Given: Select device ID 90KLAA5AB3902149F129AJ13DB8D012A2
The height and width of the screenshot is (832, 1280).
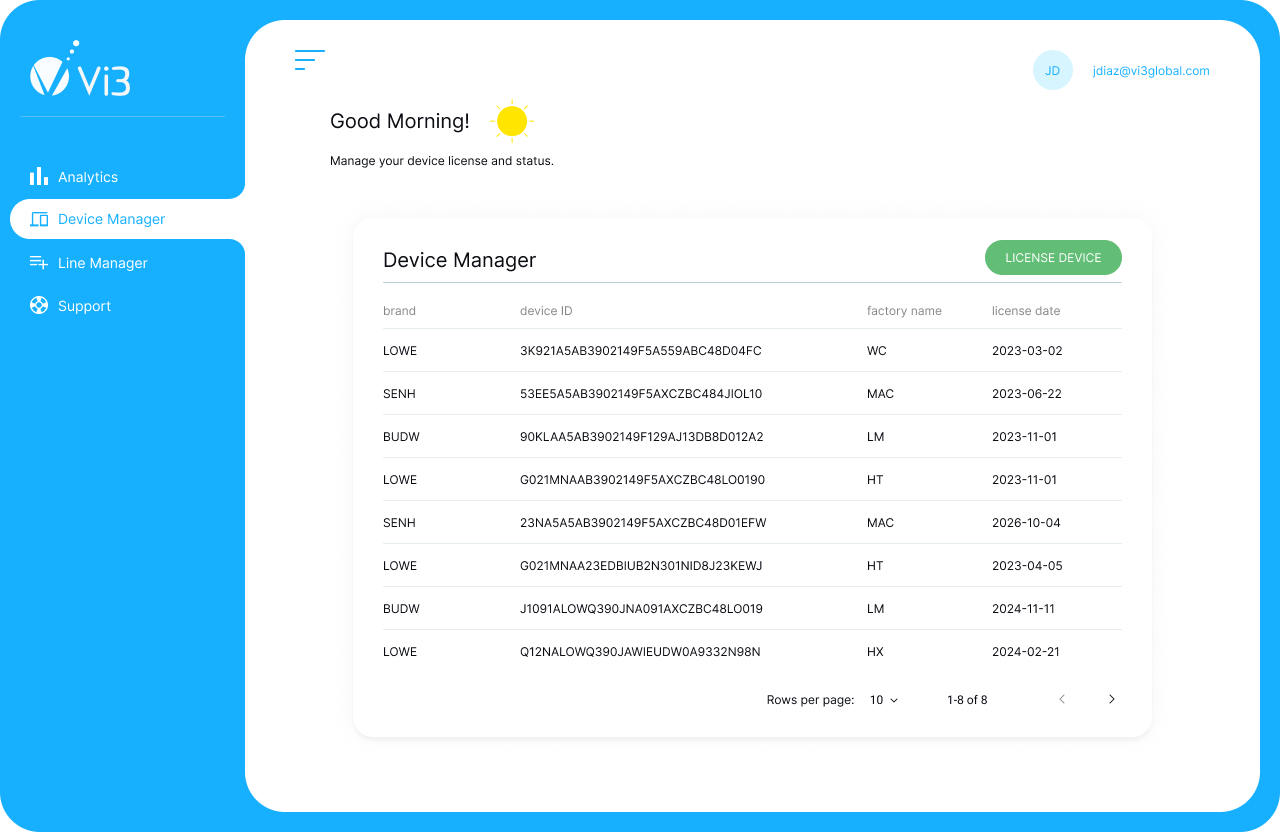Looking at the screenshot, I should tap(642, 437).
